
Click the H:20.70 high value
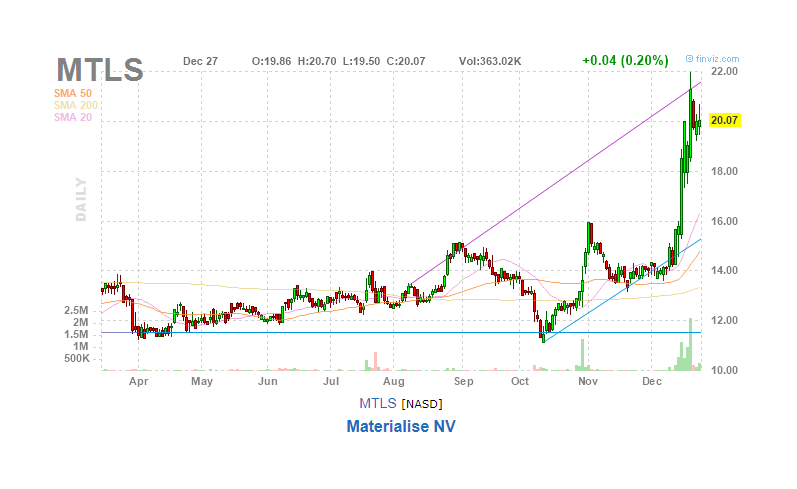coord(317,62)
